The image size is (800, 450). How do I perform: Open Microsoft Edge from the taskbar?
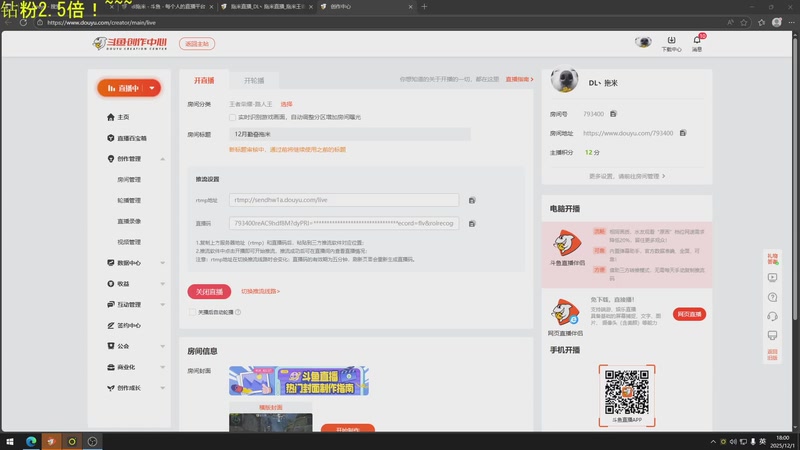(x=31, y=441)
